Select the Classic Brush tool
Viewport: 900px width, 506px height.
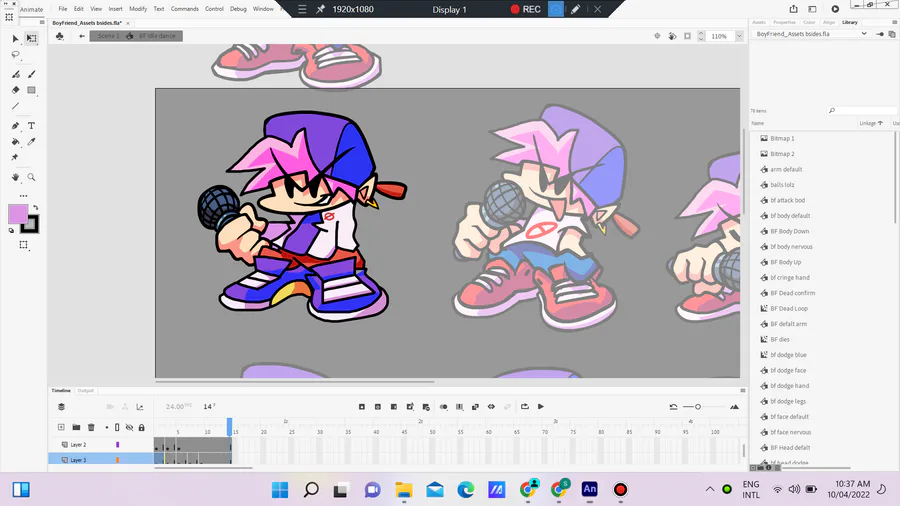(32, 74)
